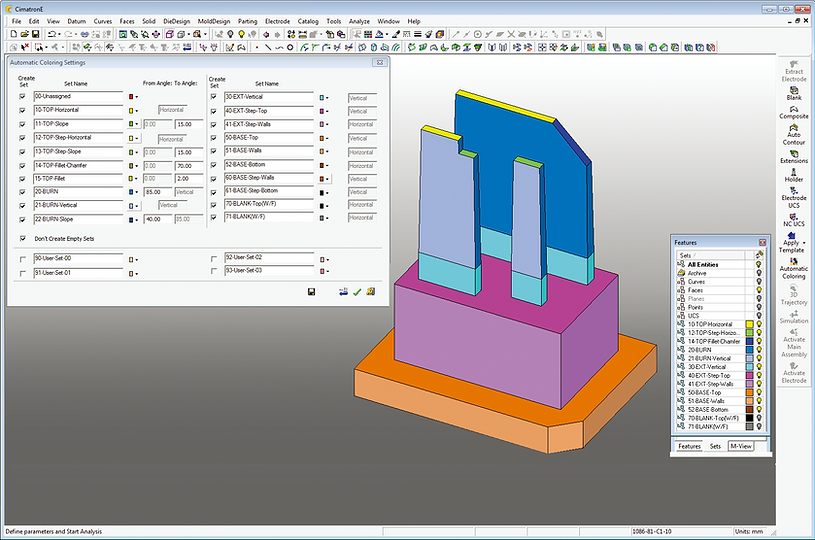Image resolution: width=815 pixels, height=540 pixels.
Task: Uncheck Create Set for 10-TOP-Horizontal
Action: coord(22,110)
